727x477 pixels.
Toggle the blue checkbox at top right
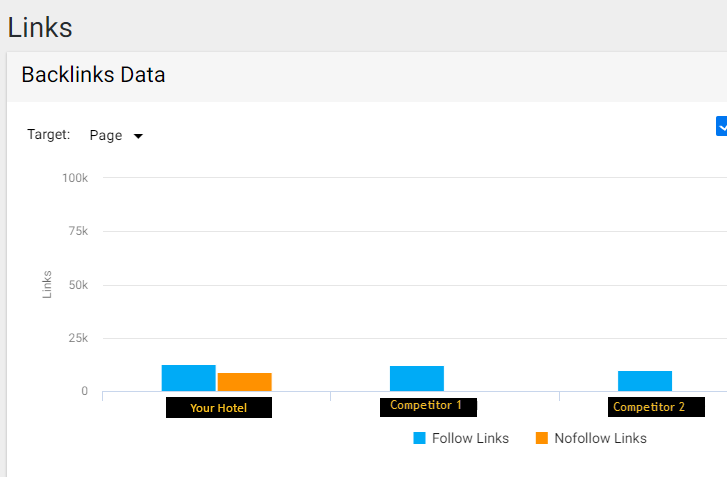pyautogui.click(x=721, y=126)
